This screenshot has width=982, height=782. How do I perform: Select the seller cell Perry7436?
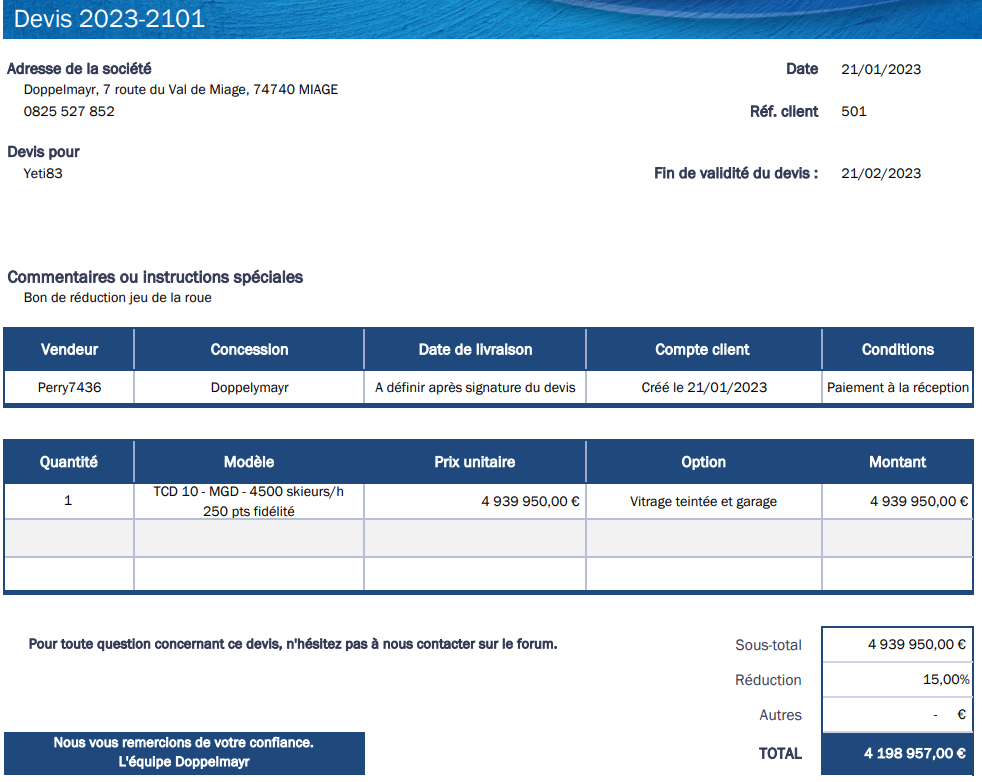coord(69,388)
